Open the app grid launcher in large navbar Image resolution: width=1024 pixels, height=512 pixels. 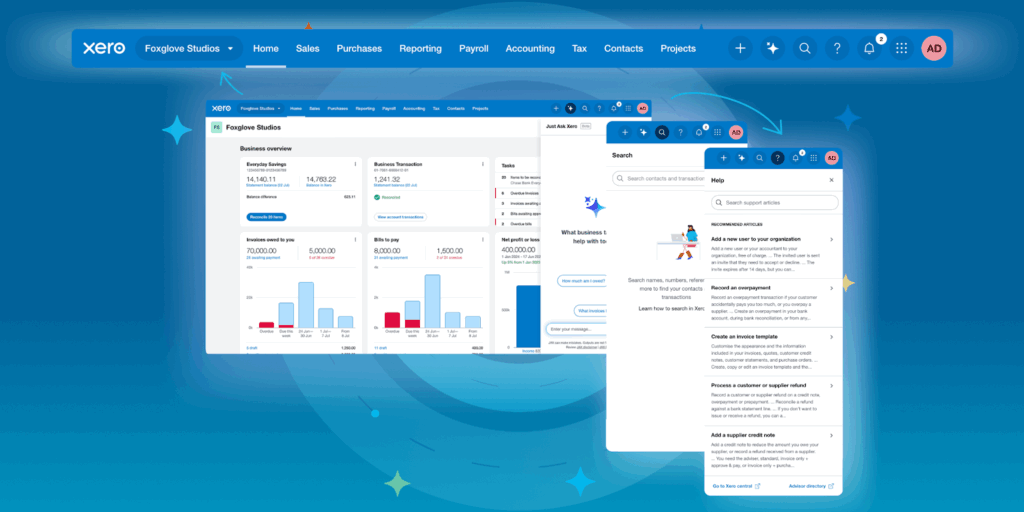coord(901,48)
